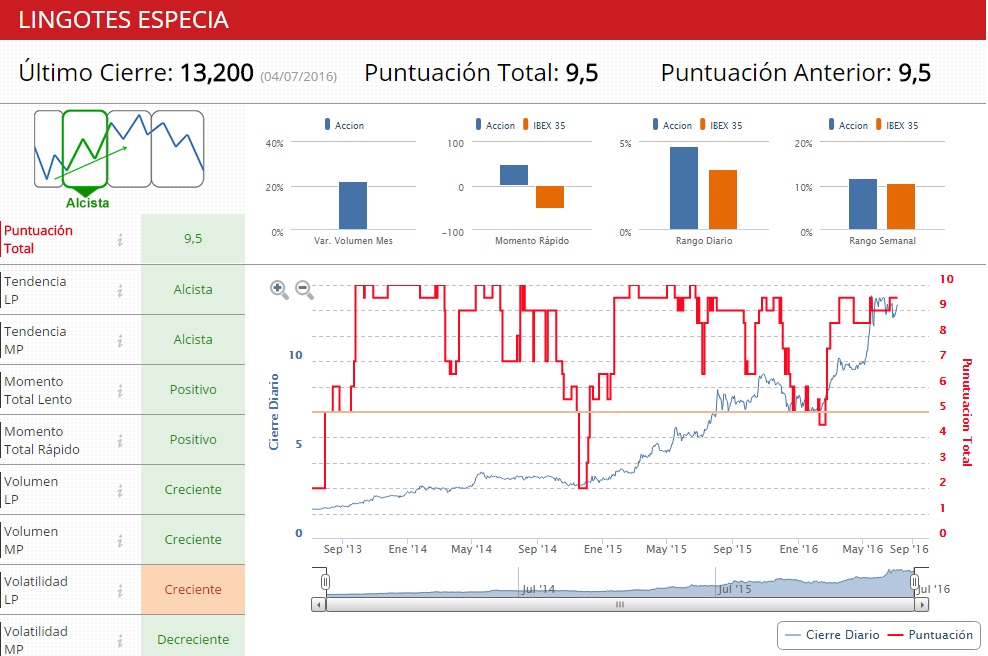
Task: Click the Jul '14 navigator label
Action: [x=537, y=589]
